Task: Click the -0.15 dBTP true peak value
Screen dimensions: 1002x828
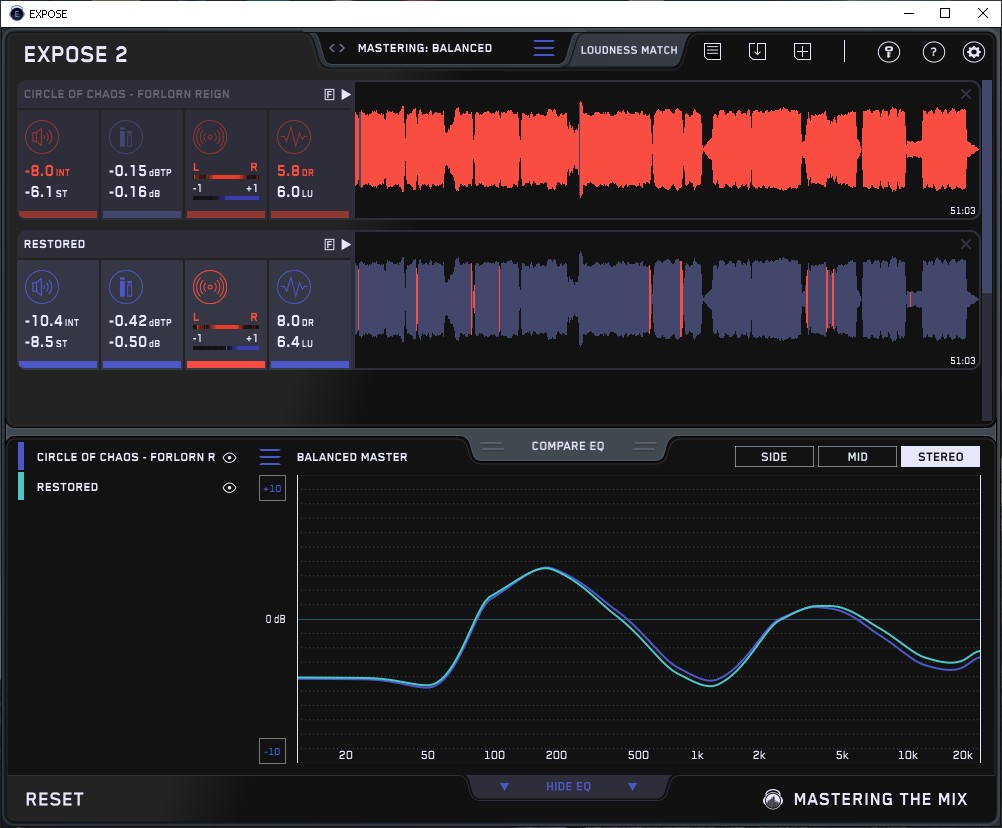Action: coord(140,171)
